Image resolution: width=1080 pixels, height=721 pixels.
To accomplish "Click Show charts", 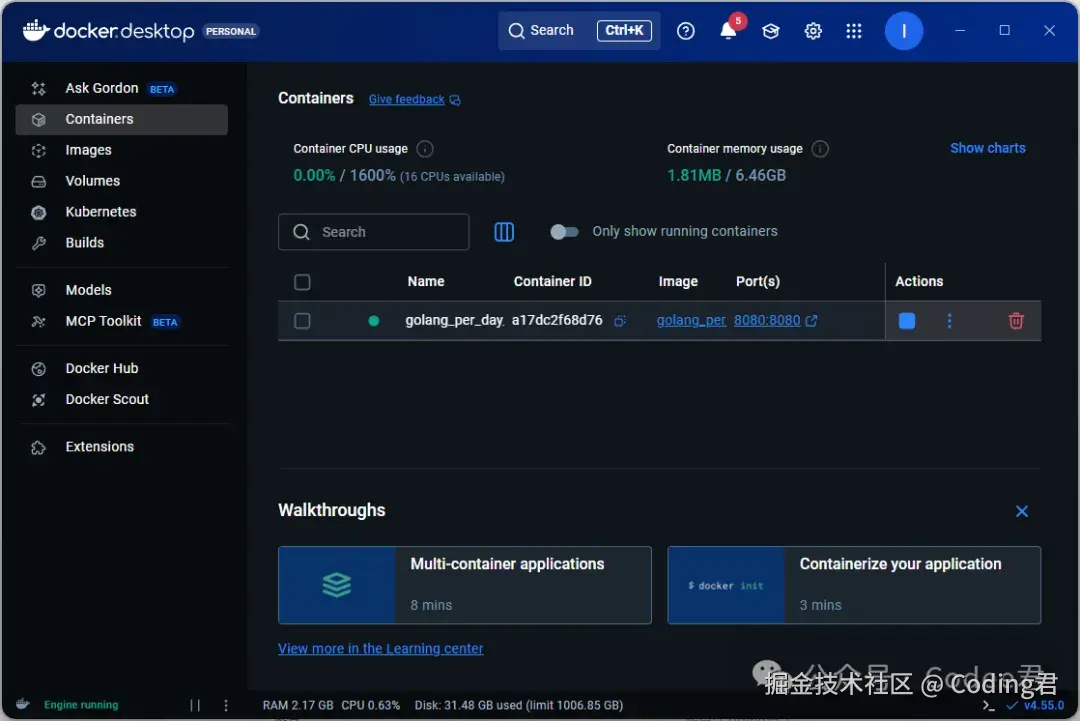I will 988,148.
